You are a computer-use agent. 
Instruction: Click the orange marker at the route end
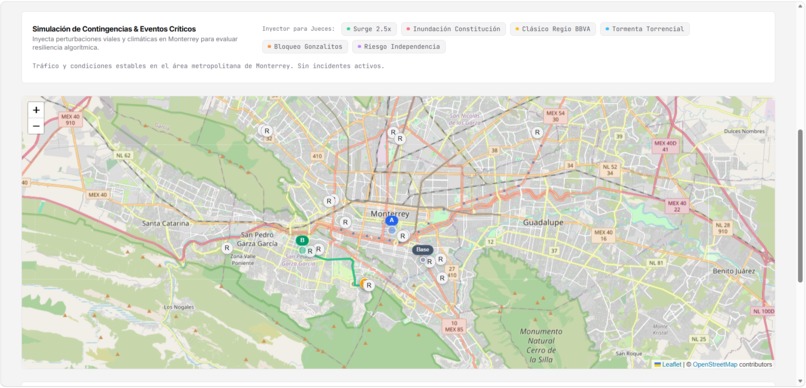click(x=363, y=283)
